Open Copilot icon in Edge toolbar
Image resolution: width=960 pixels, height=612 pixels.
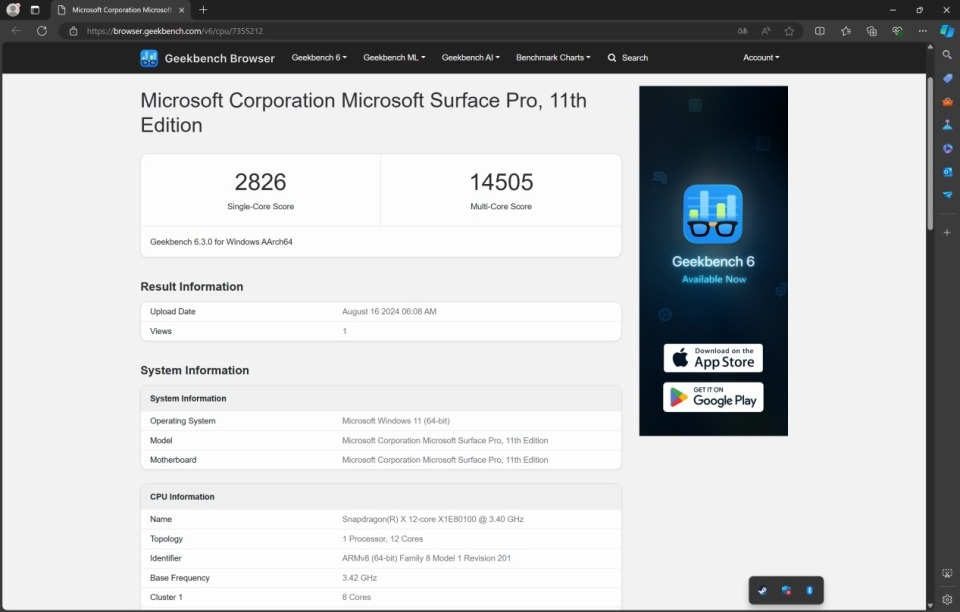pyautogui.click(x=947, y=31)
